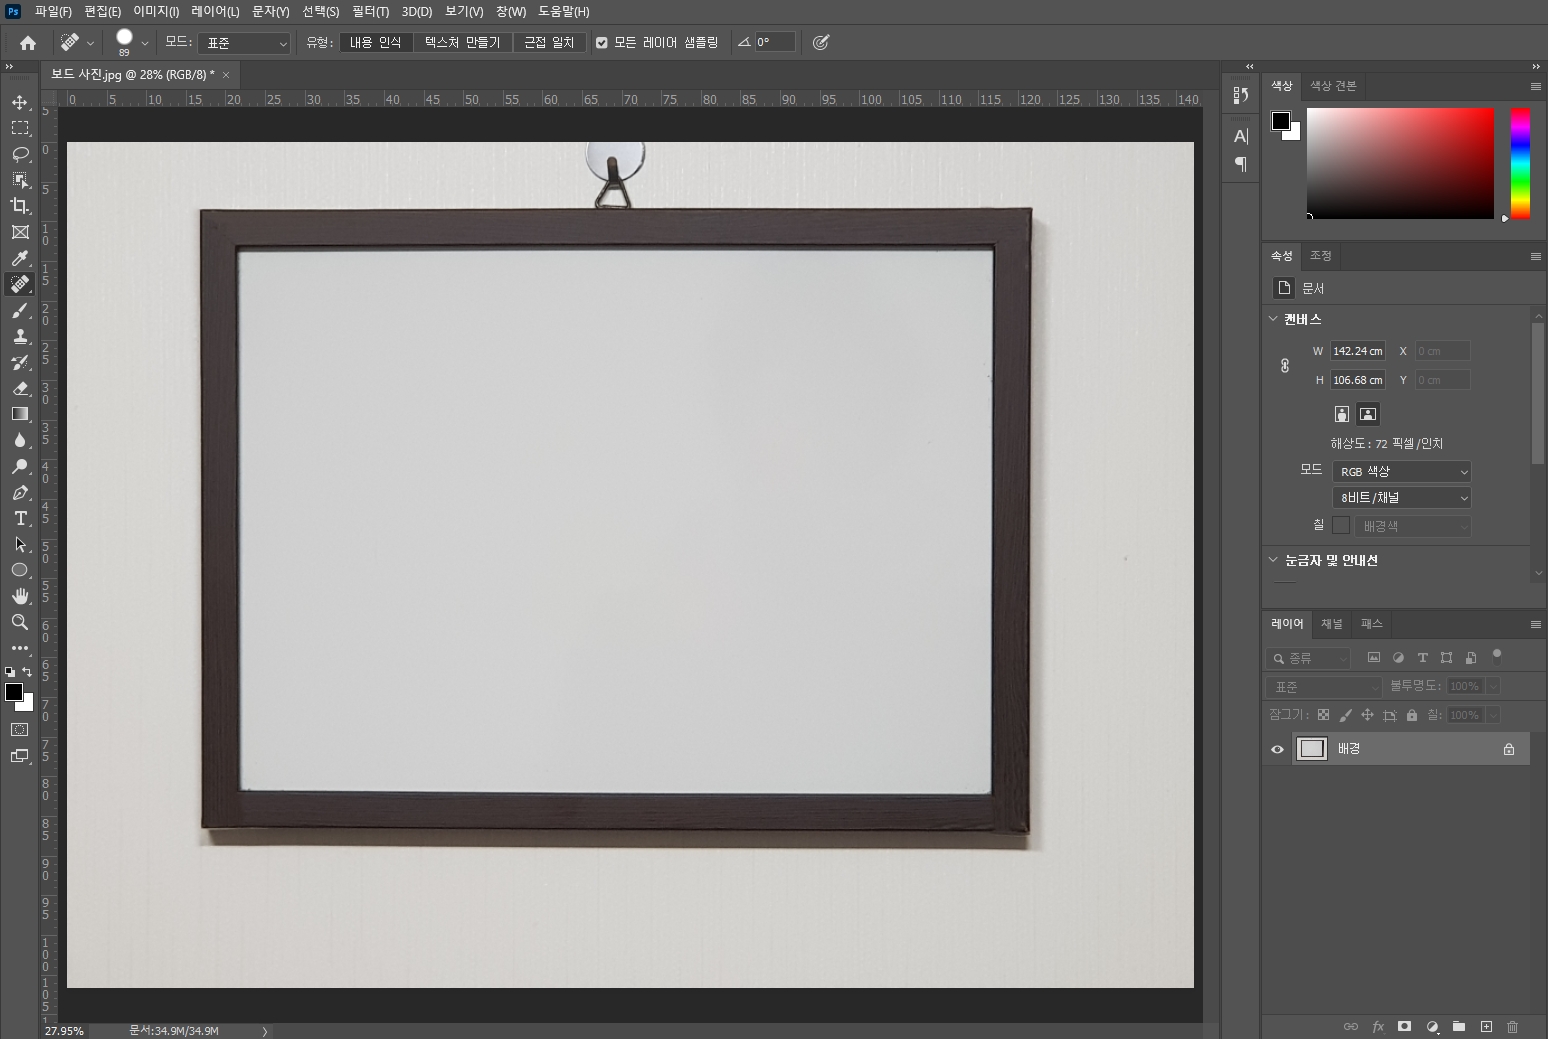
Task: Set canvas orientation to landscape
Action: click(x=1368, y=414)
